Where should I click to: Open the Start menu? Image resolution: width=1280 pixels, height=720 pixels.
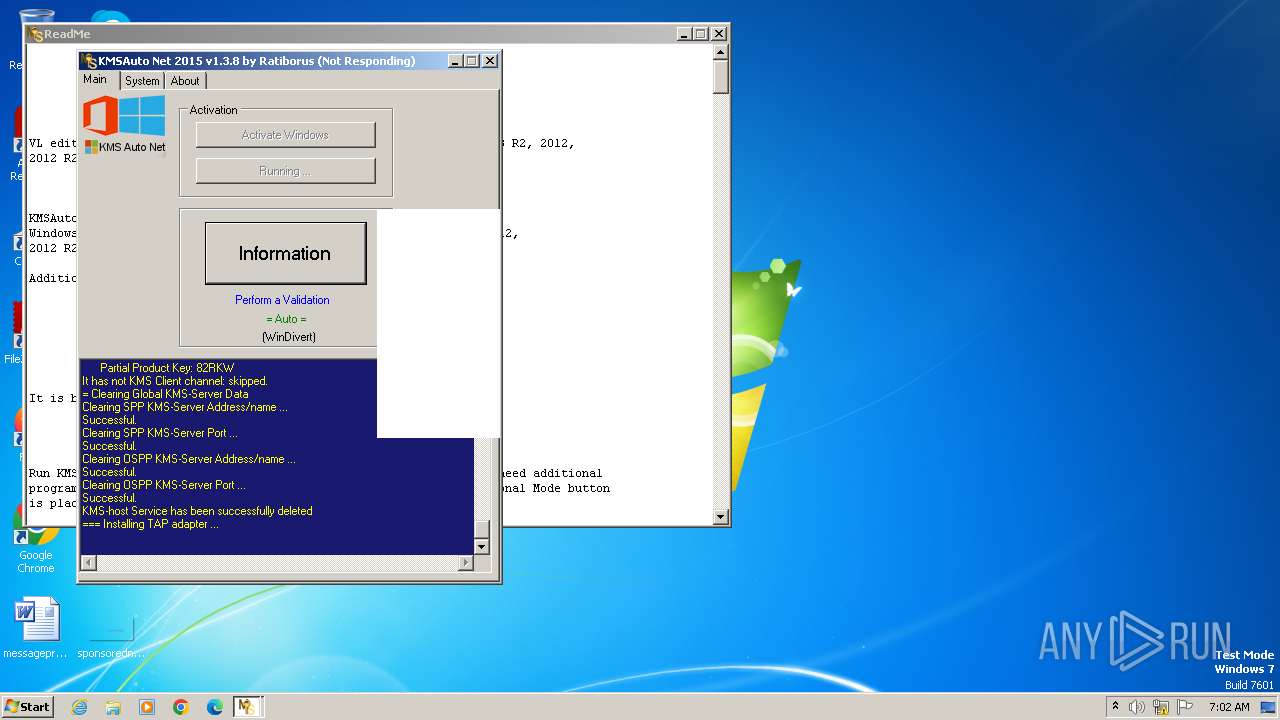pos(28,706)
